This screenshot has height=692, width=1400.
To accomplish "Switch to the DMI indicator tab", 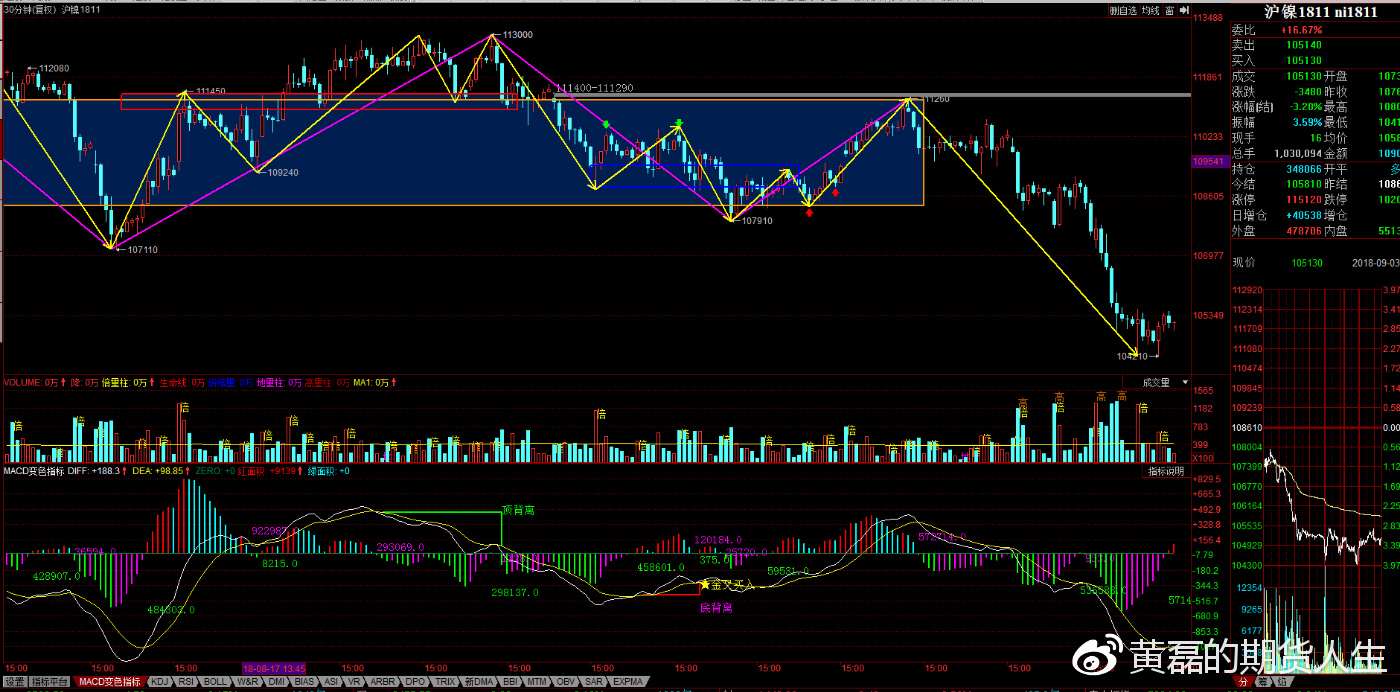I will (276, 681).
